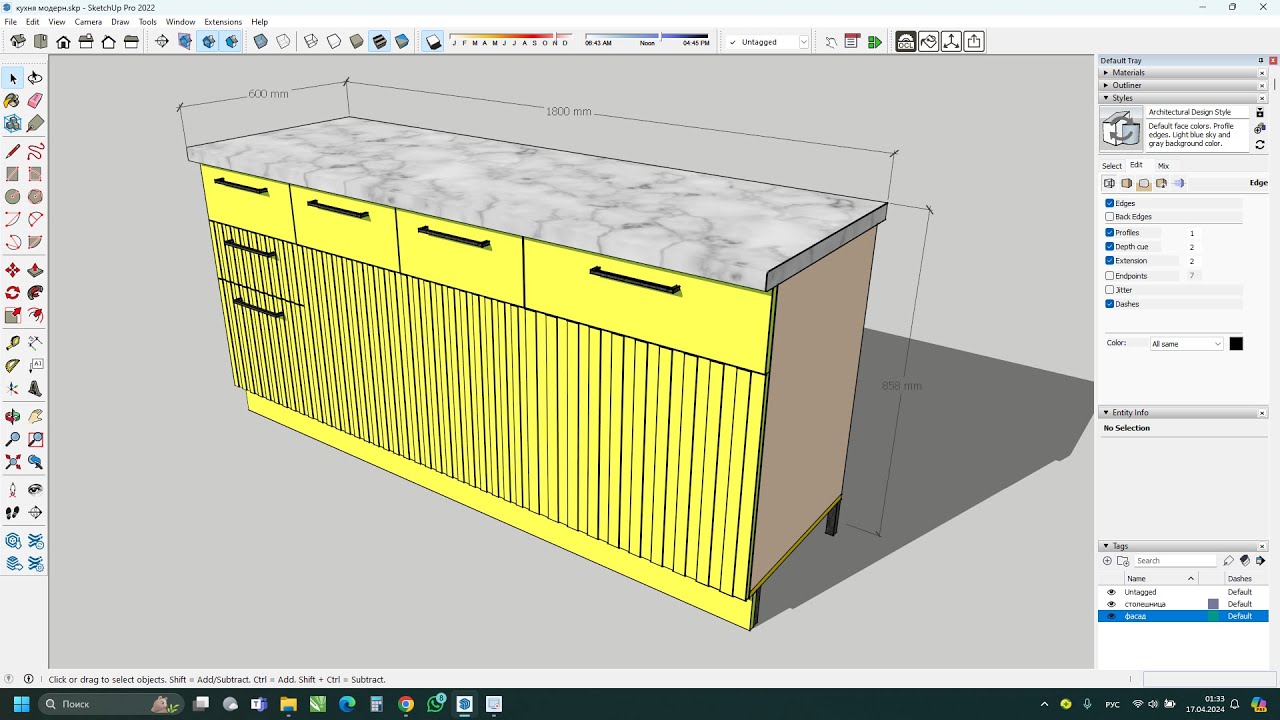Sort tags by Name column header
The height and width of the screenshot is (720, 1280).
tap(1160, 578)
